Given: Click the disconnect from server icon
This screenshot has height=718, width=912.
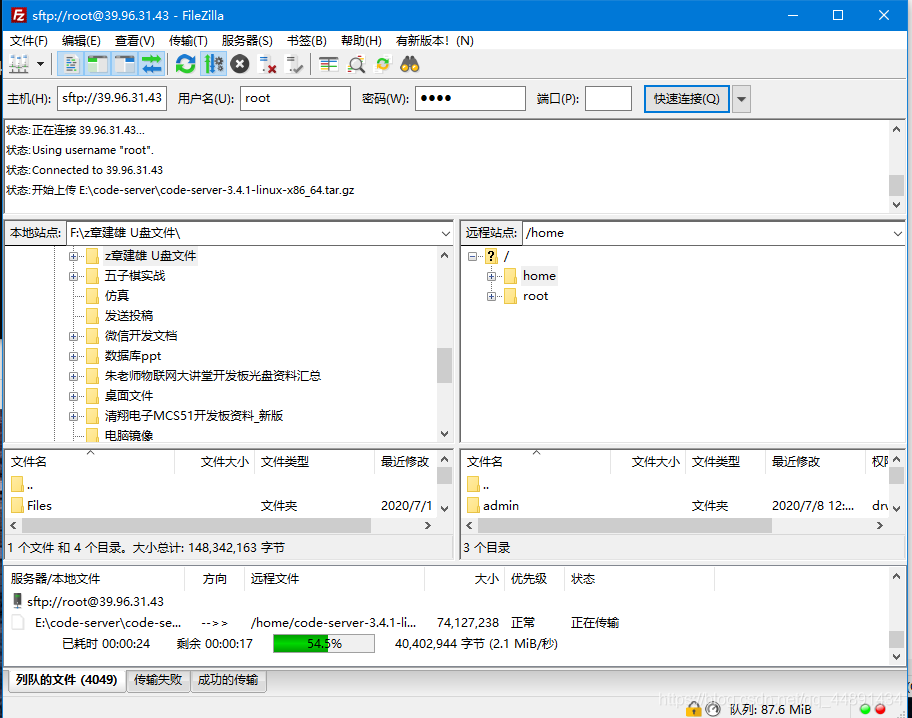Looking at the screenshot, I should coord(267,64).
